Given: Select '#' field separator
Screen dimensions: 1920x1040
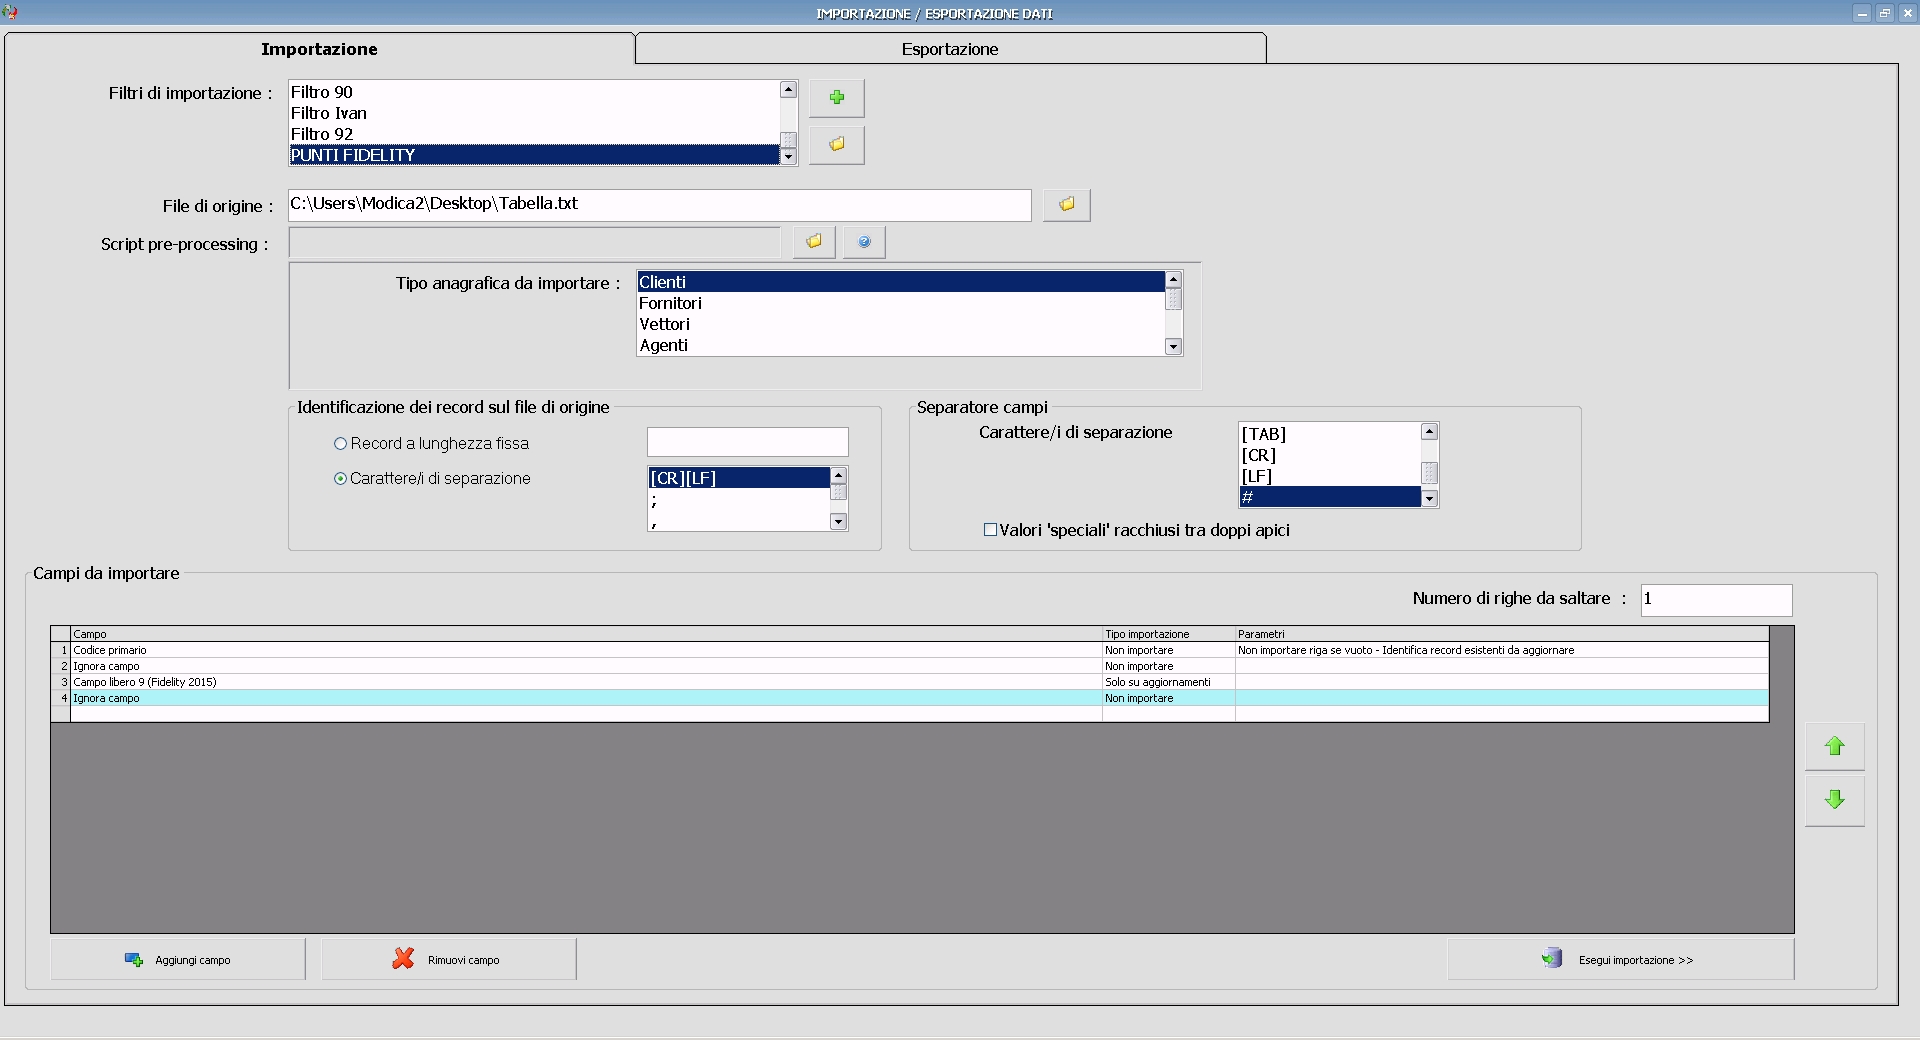Looking at the screenshot, I should [1330, 497].
